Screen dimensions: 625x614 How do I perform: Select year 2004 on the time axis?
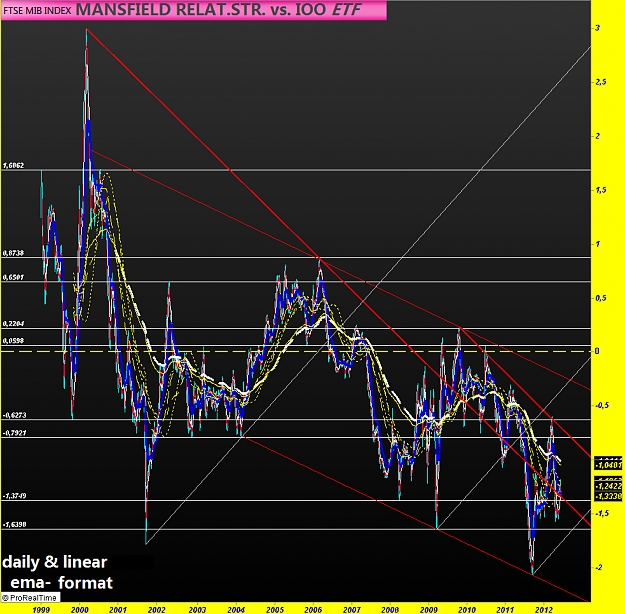236,609
